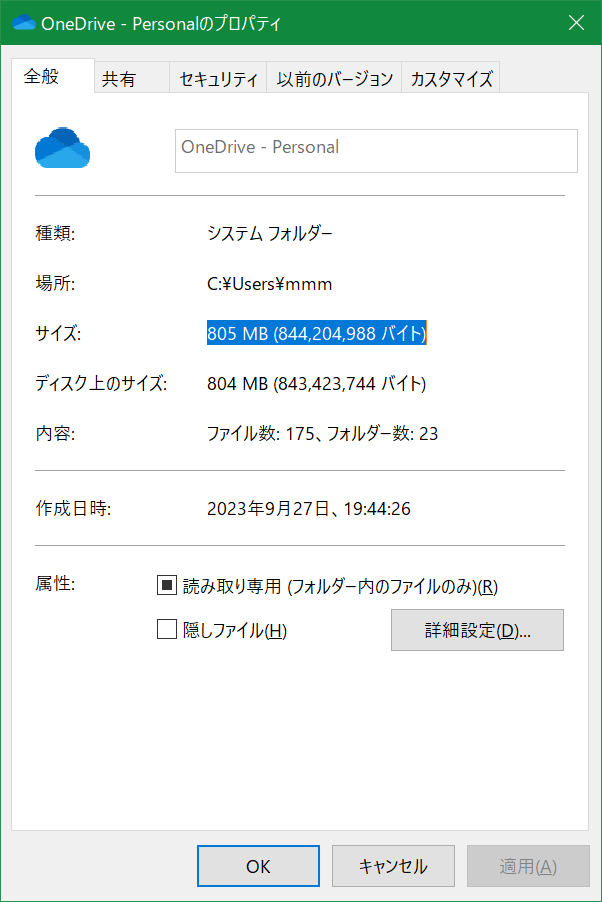Click the OneDrive cloud icon in title bar
Image resolution: width=602 pixels, height=902 pixels.
coord(24,22)
